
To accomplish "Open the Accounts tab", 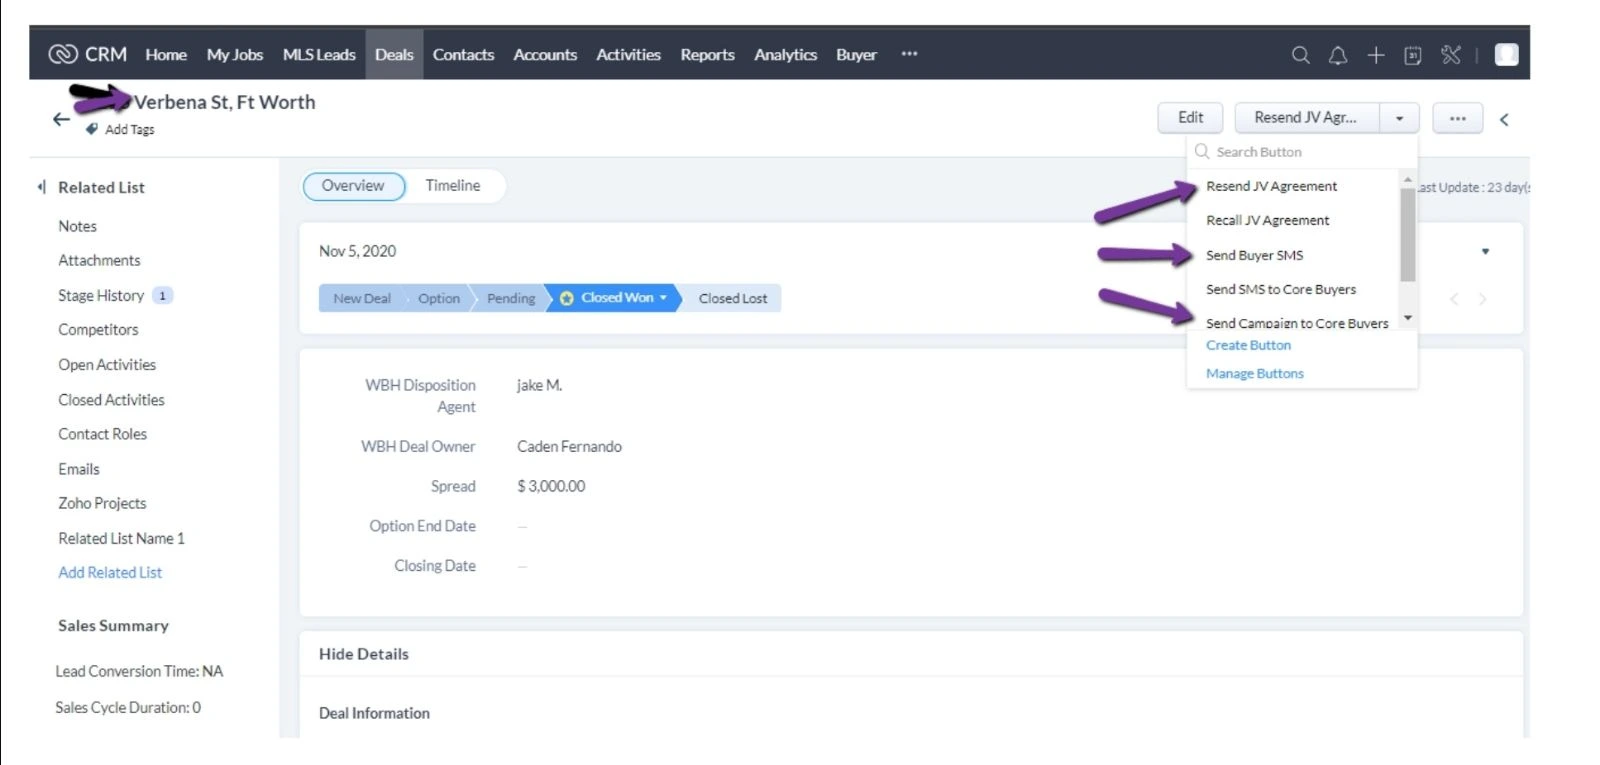I will click(545, 55).
